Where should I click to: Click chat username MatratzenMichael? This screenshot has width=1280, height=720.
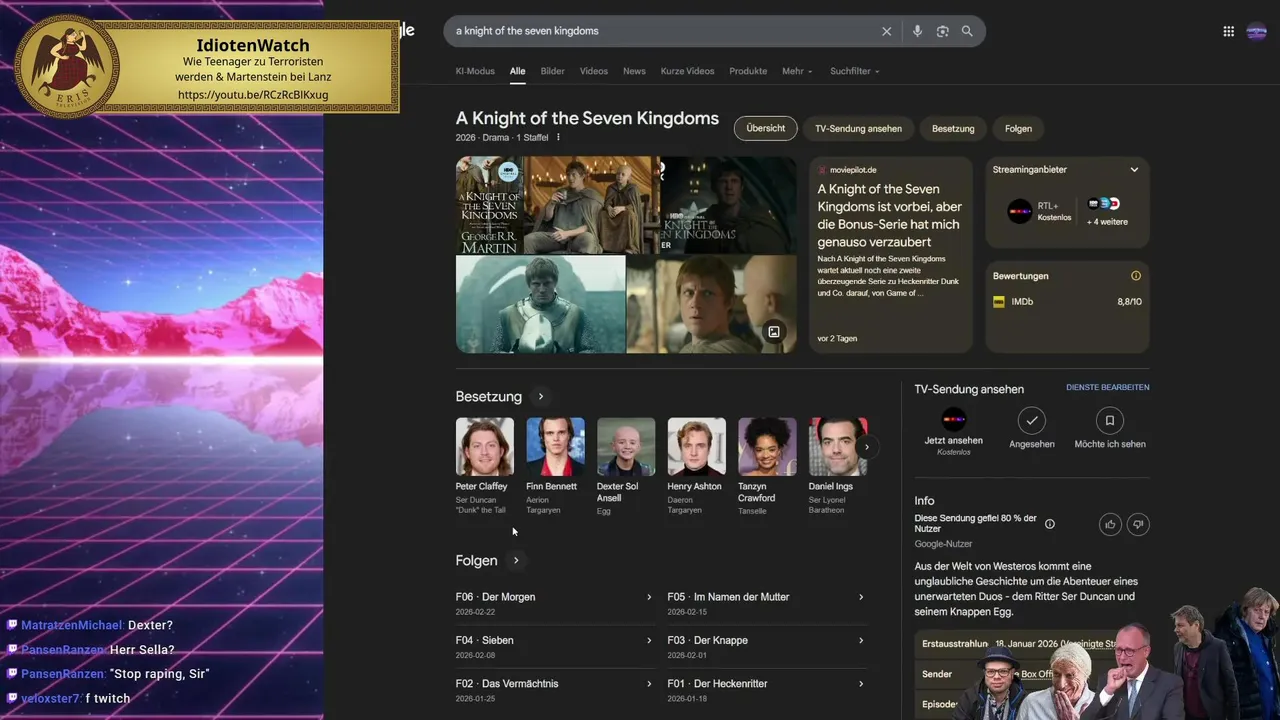pos(72,625)
